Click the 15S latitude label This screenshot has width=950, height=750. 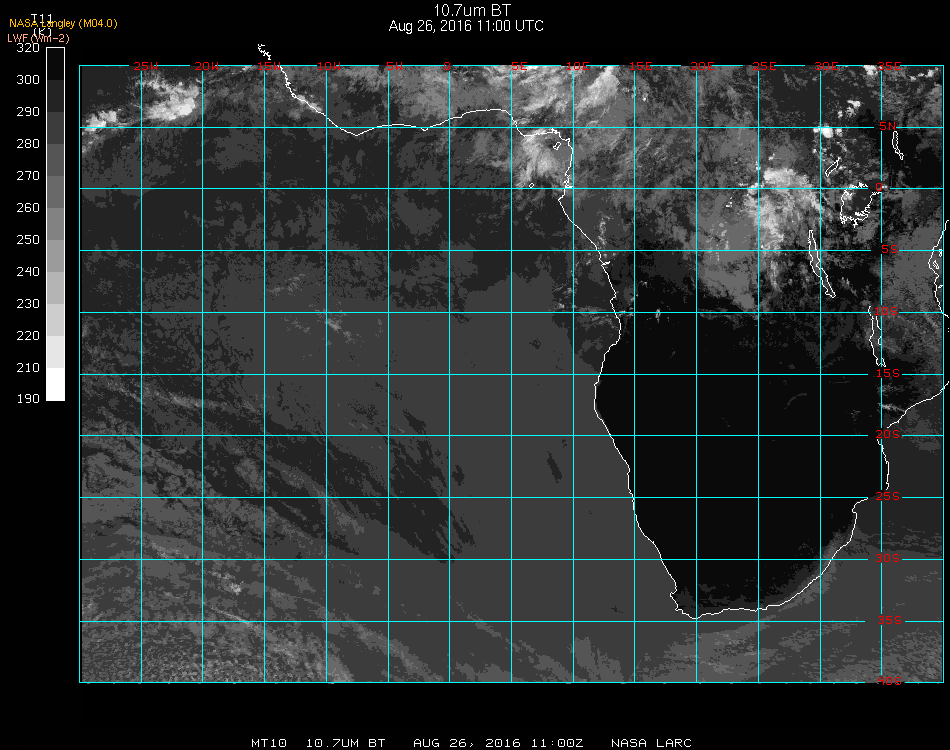coord(888,373)
